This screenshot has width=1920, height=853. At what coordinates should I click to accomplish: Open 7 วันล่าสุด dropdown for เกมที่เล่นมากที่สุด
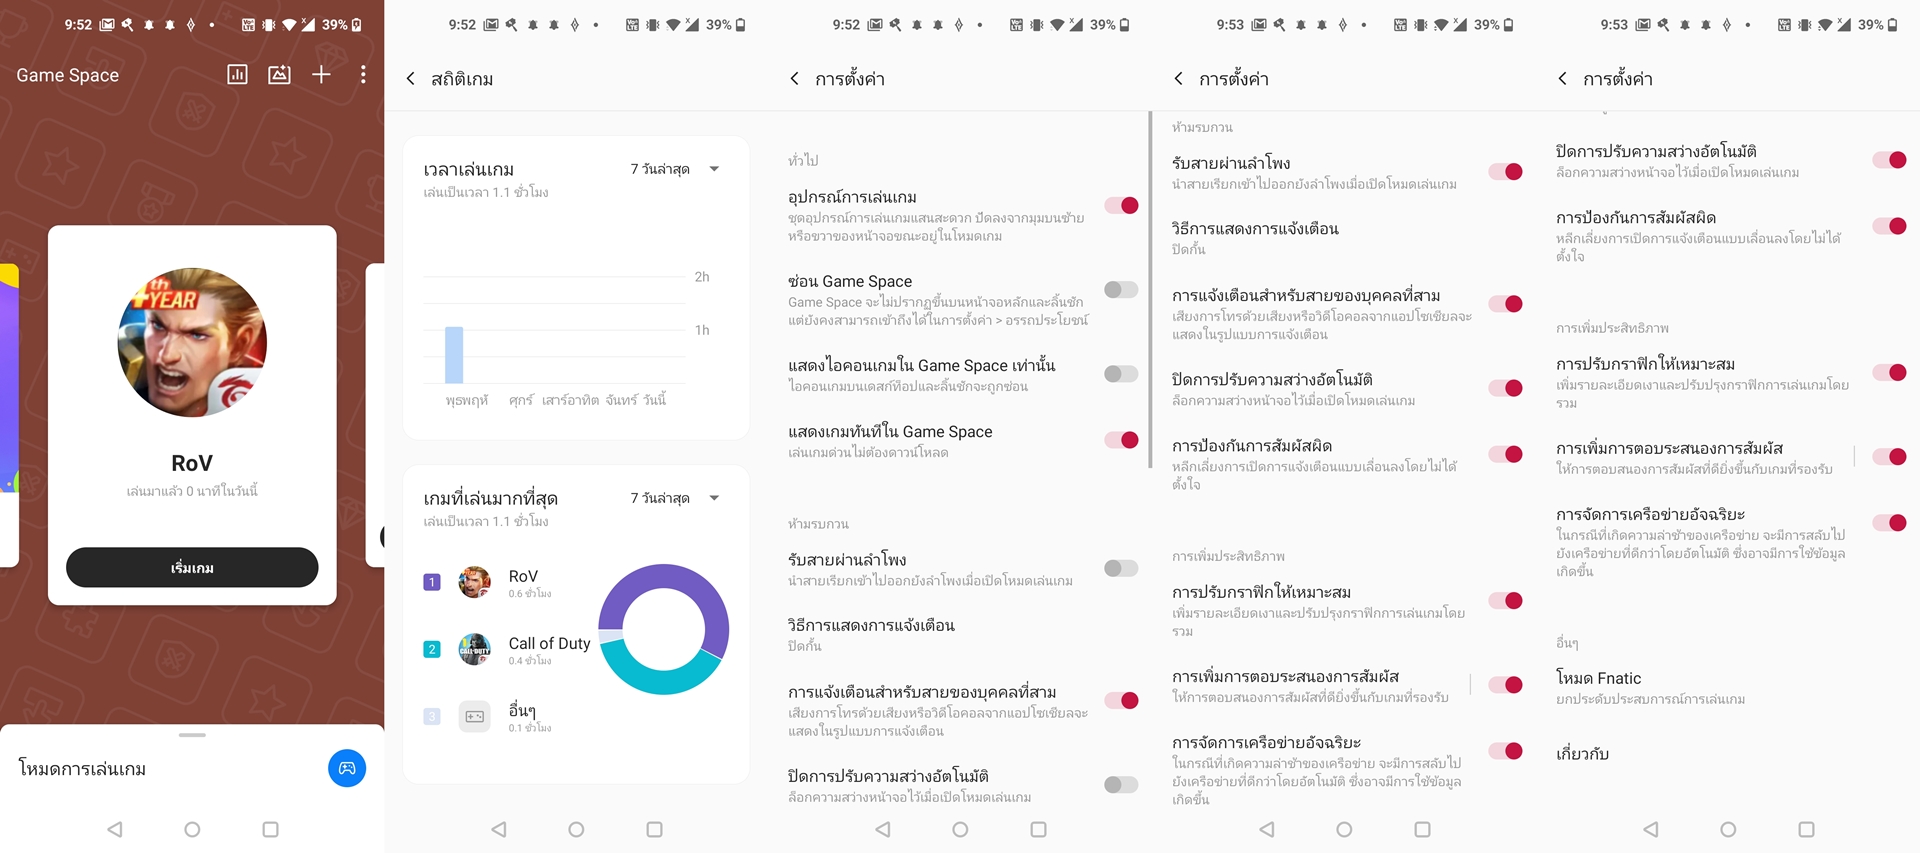click(675, 498)
